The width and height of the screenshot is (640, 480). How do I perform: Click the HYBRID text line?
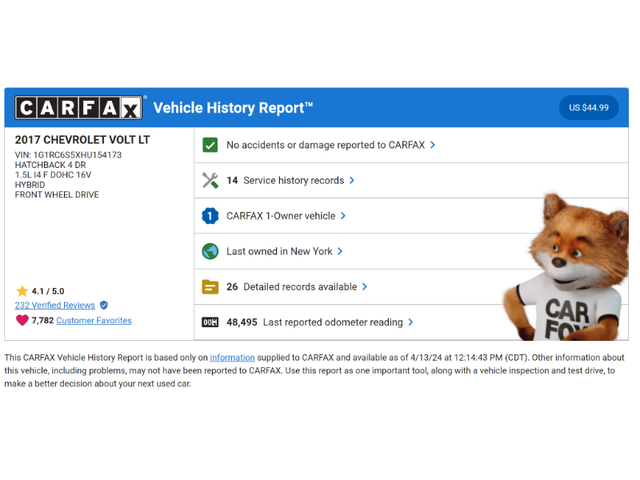[x=30, y=185]
